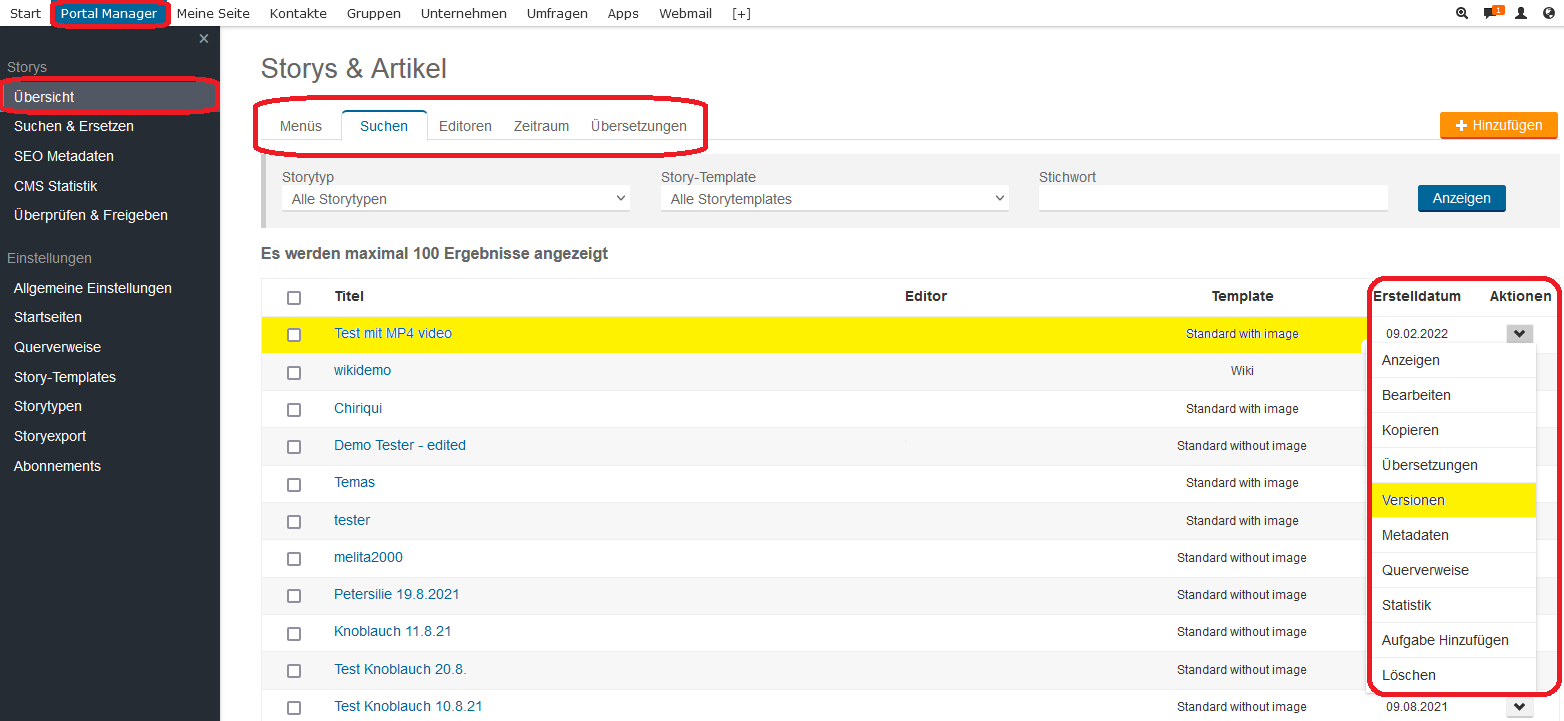Select the checkbox next to Chiriqui

[x=294, y=410]
